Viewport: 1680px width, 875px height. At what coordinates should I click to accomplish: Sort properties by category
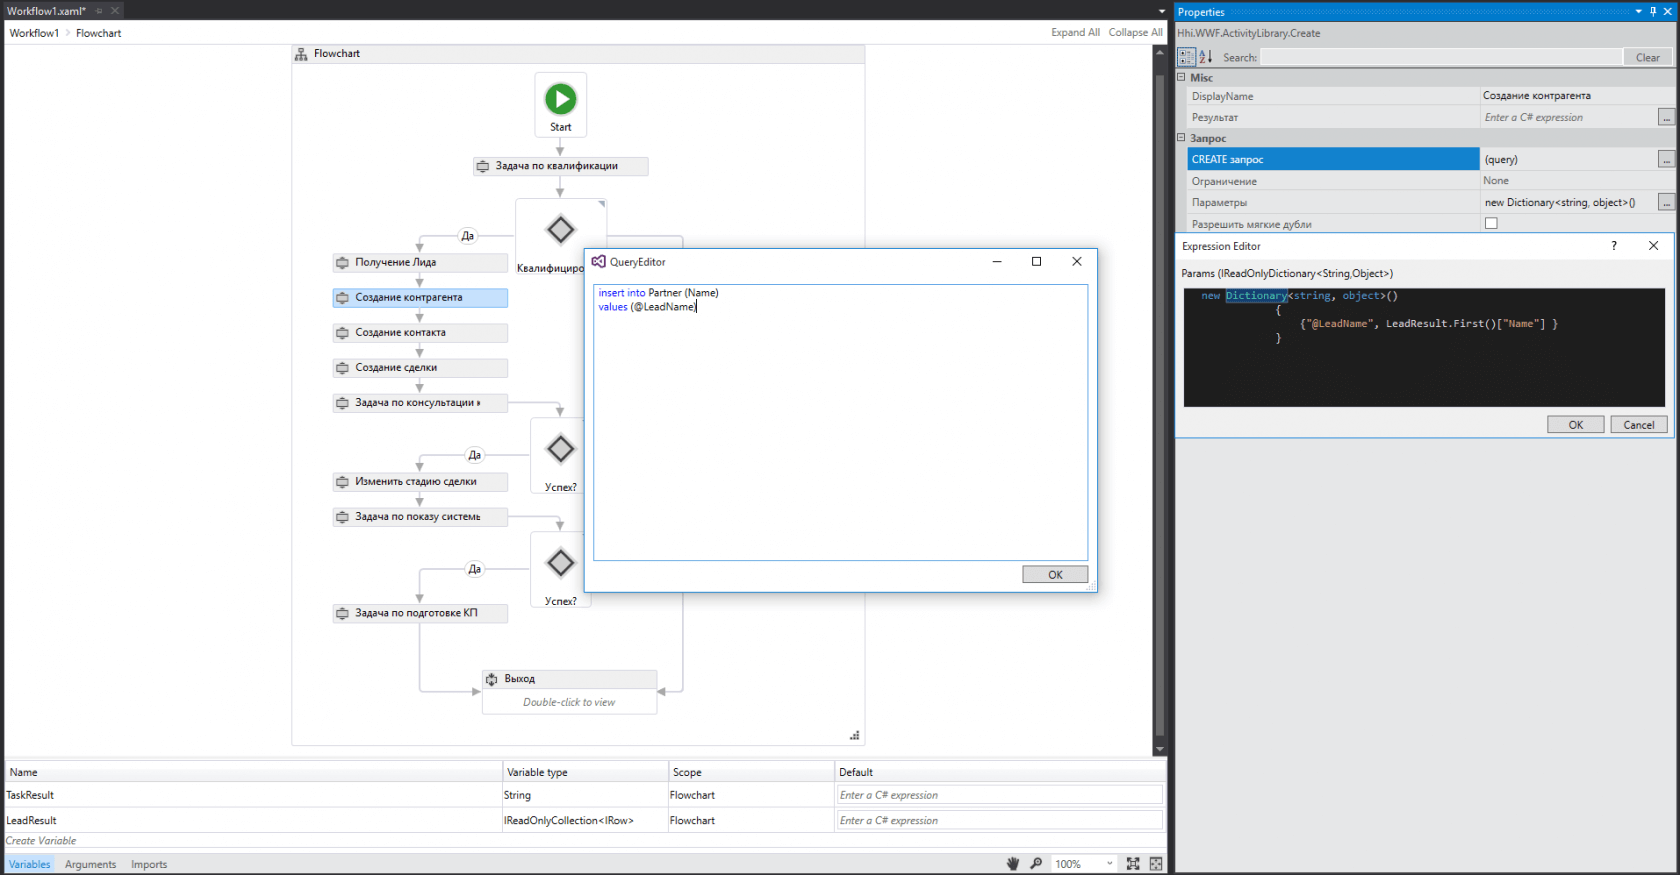click(1187, 57)
